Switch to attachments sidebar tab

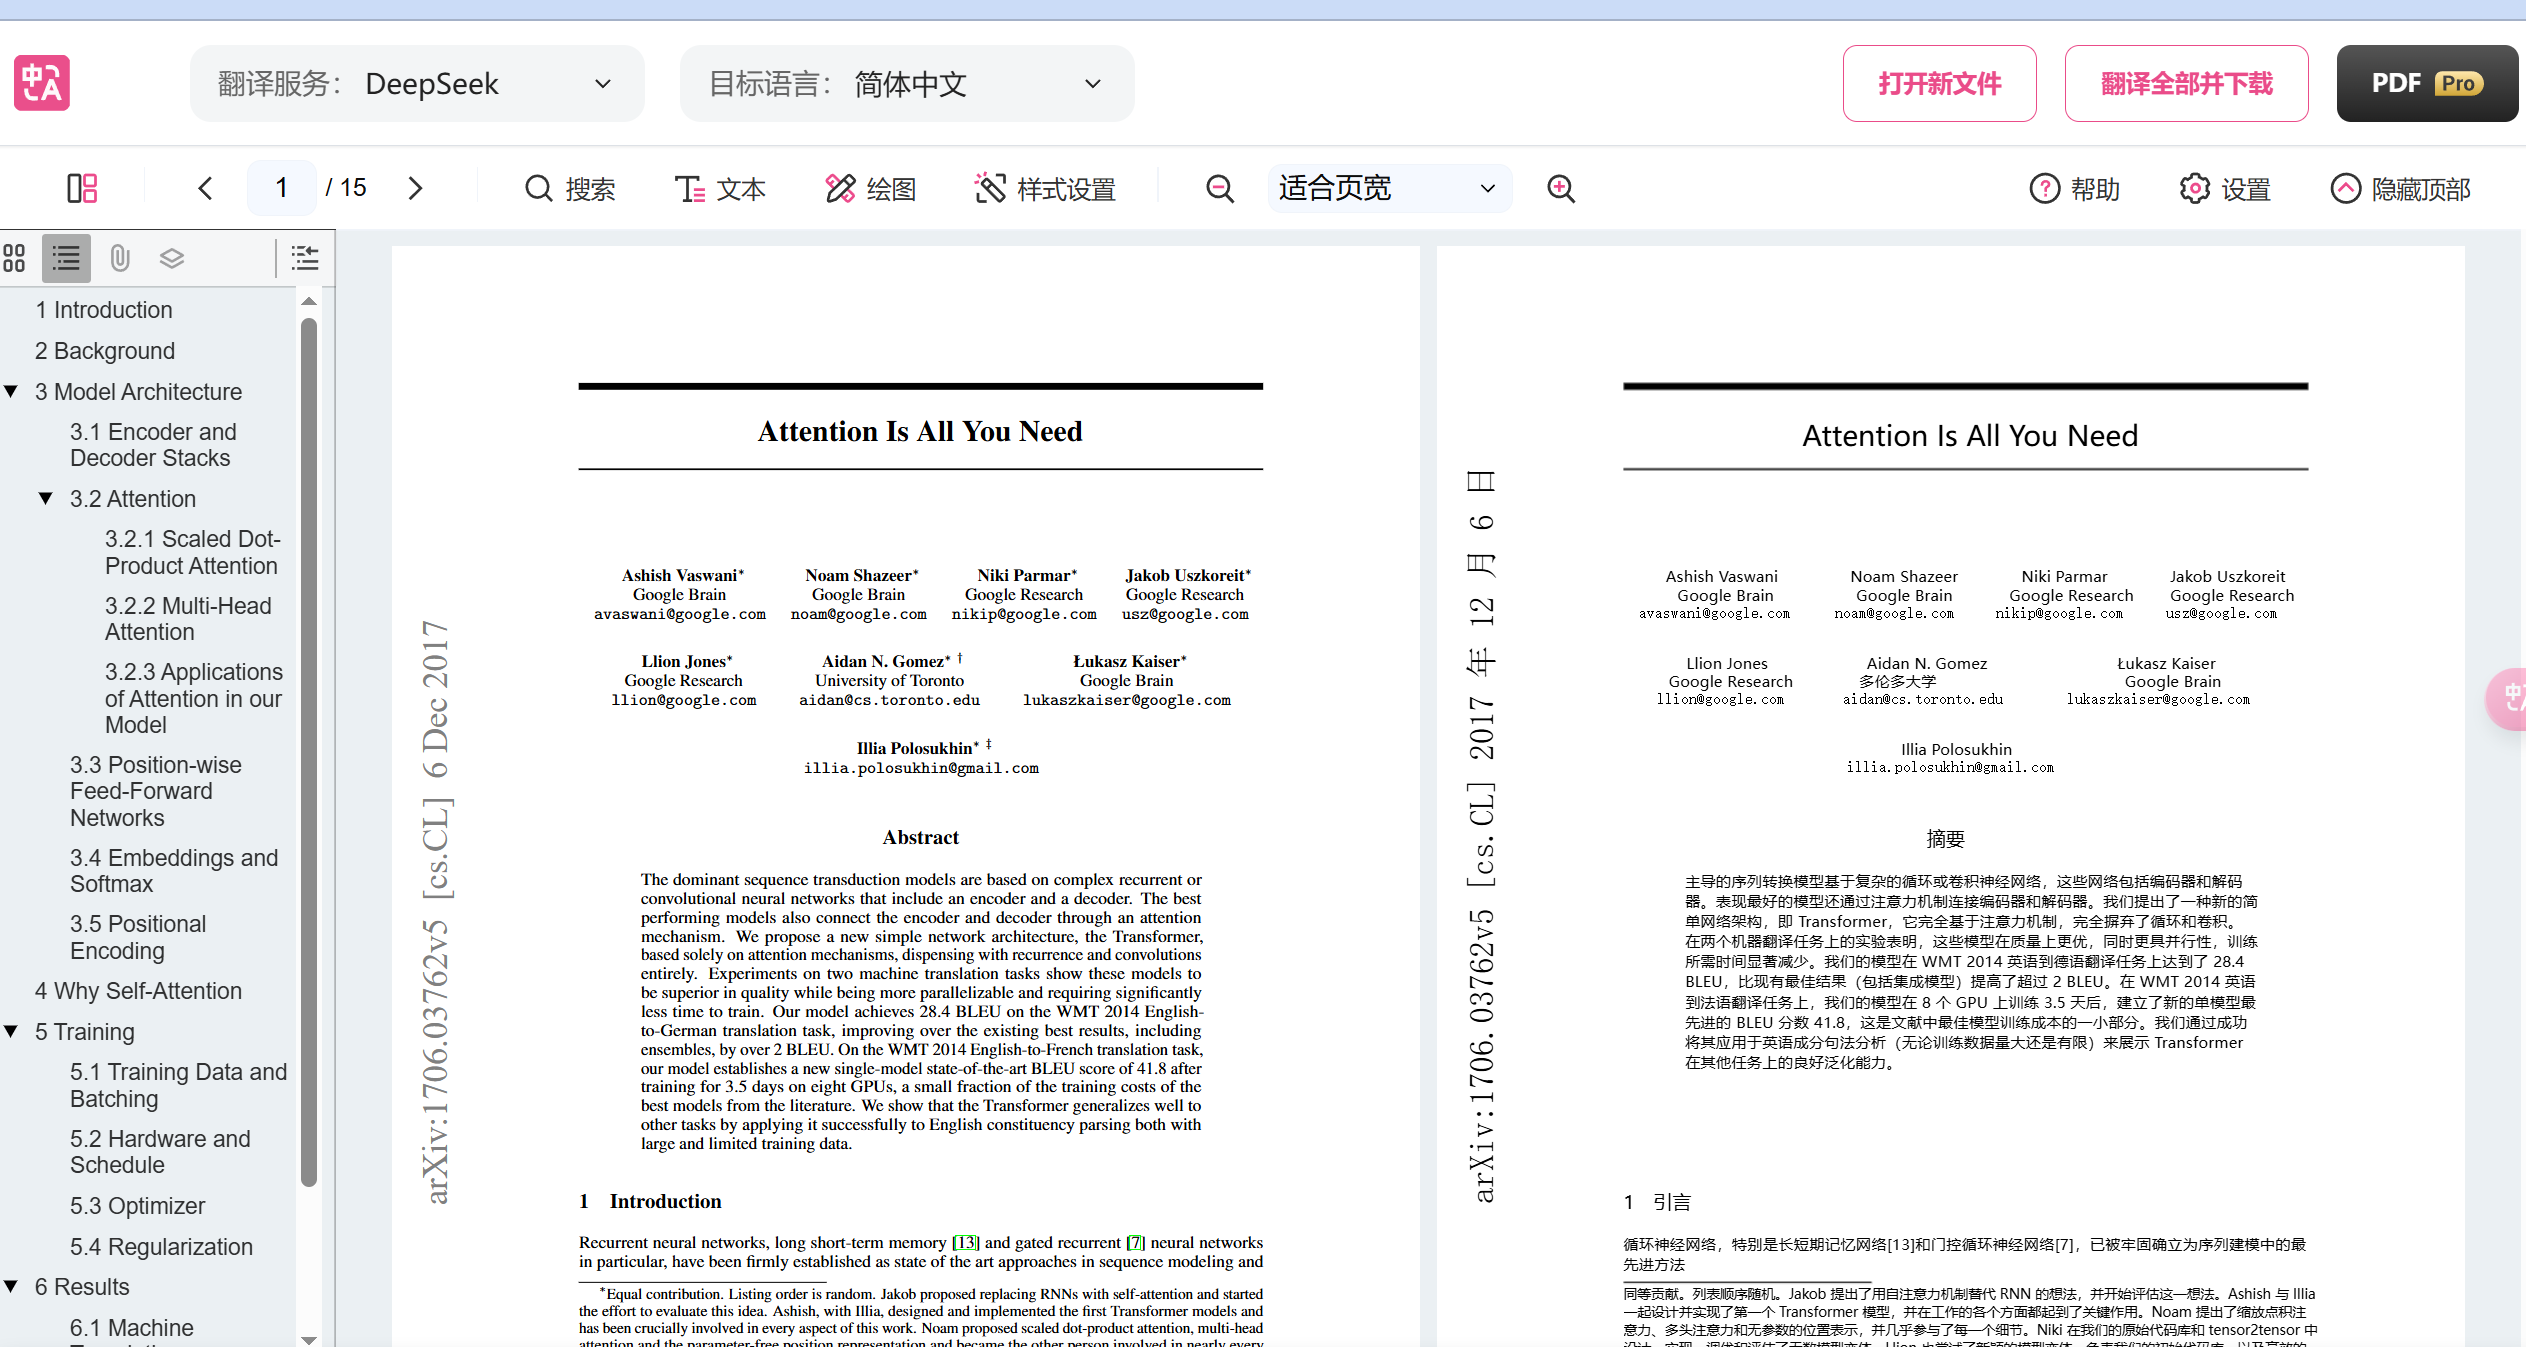119,258
